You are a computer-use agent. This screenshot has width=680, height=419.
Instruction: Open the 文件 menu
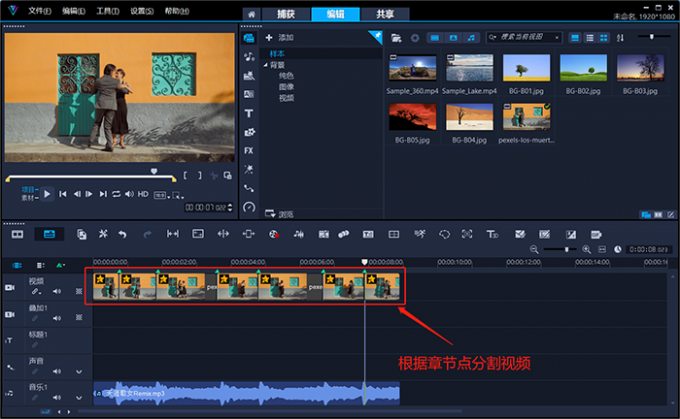coord(39,11)
